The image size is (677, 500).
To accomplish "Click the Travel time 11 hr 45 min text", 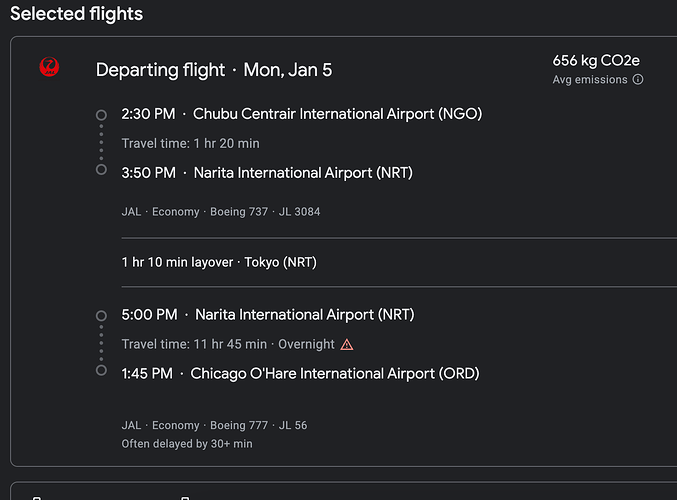I will 194,344.
